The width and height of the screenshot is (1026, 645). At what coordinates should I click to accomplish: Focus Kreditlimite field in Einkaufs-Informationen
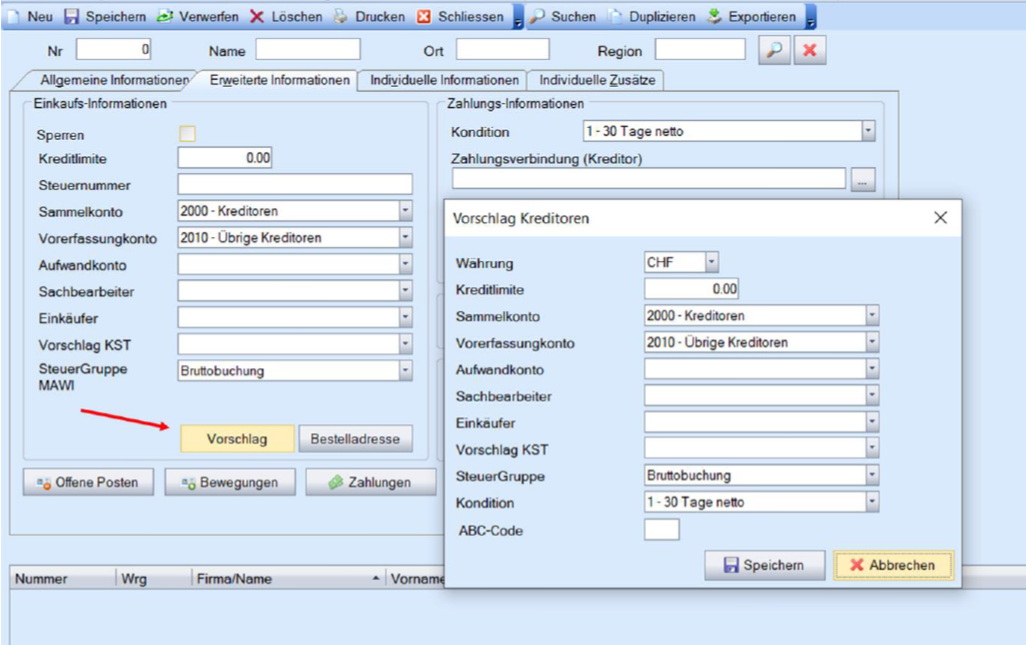224,158
